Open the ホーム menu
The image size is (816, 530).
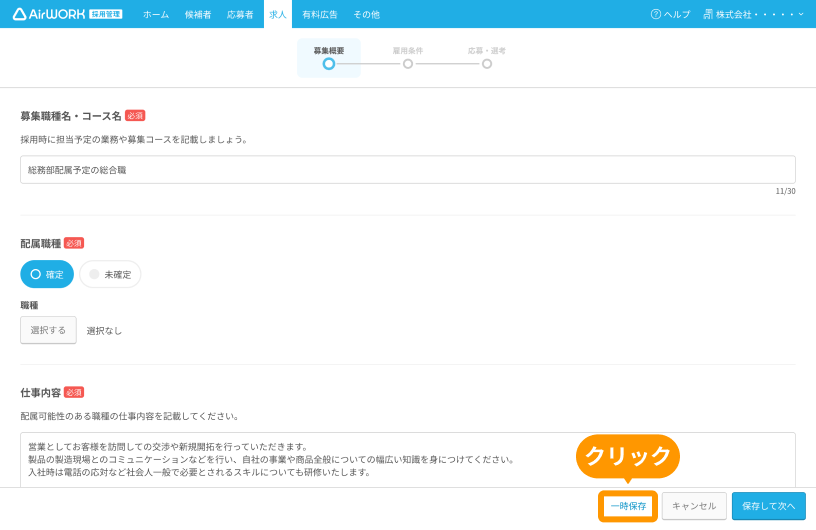point(156,15)
